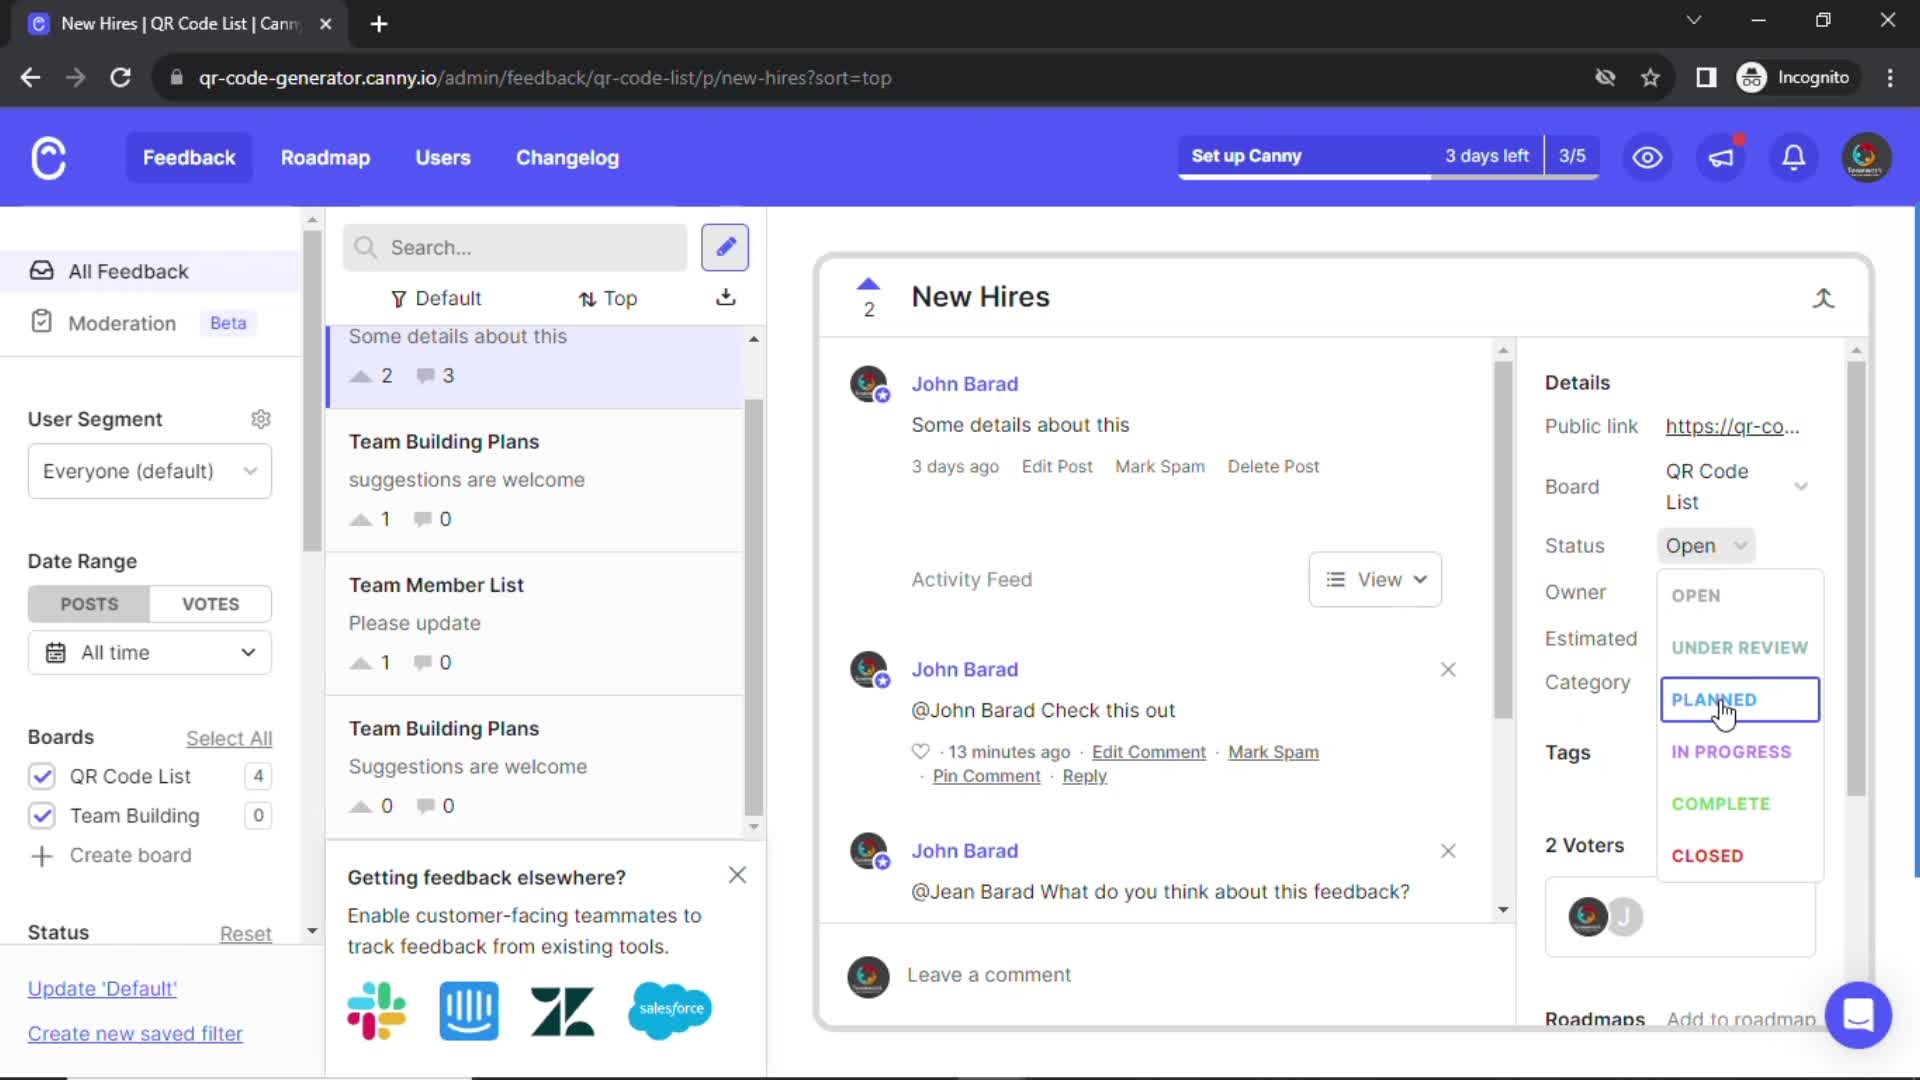Image resolution: width=1920 pixels, height=1080 pixels.
Task: Open the announcements megaphone icon
Action: tap(1721, 158)
